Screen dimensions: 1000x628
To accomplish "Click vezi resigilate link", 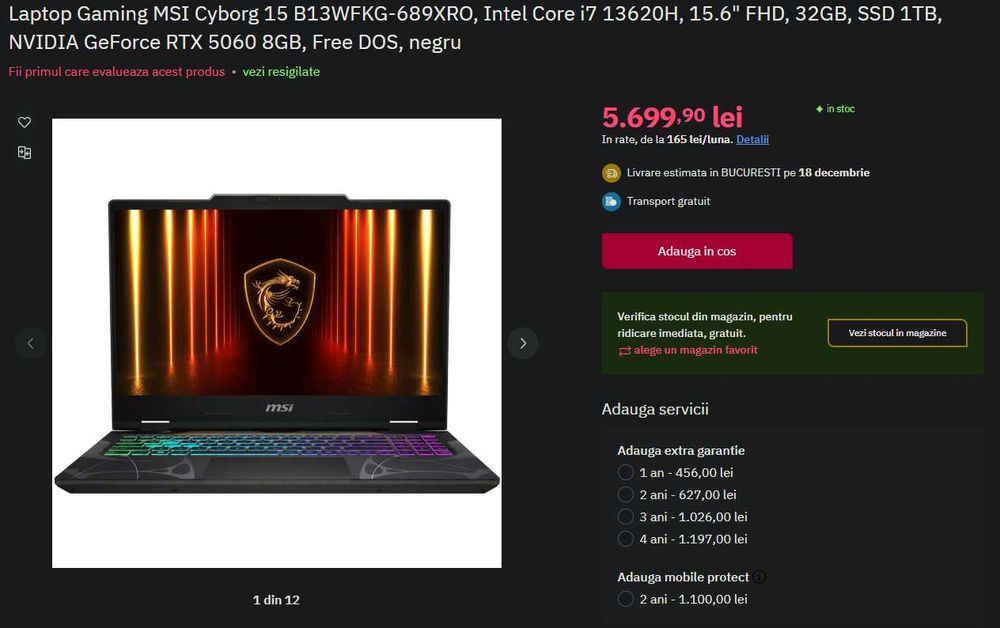I will pos(281,71).
